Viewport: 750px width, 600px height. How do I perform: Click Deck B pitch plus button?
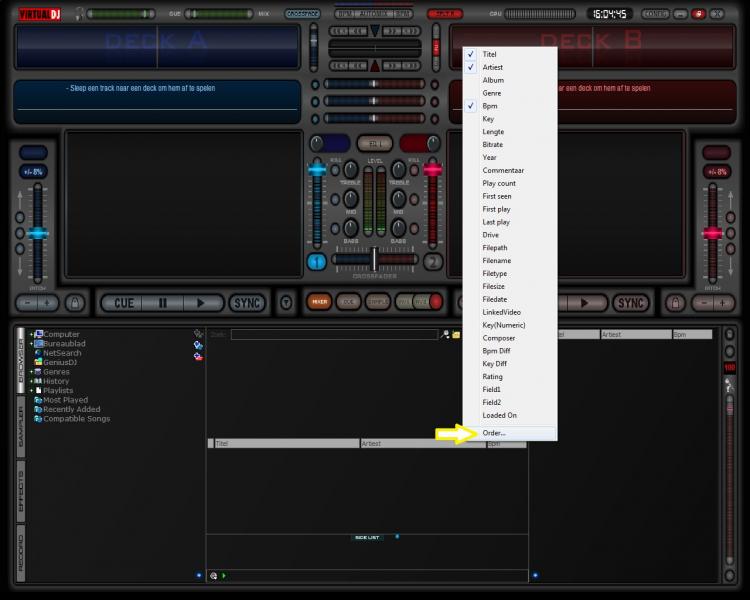click(x=722, y=303)
